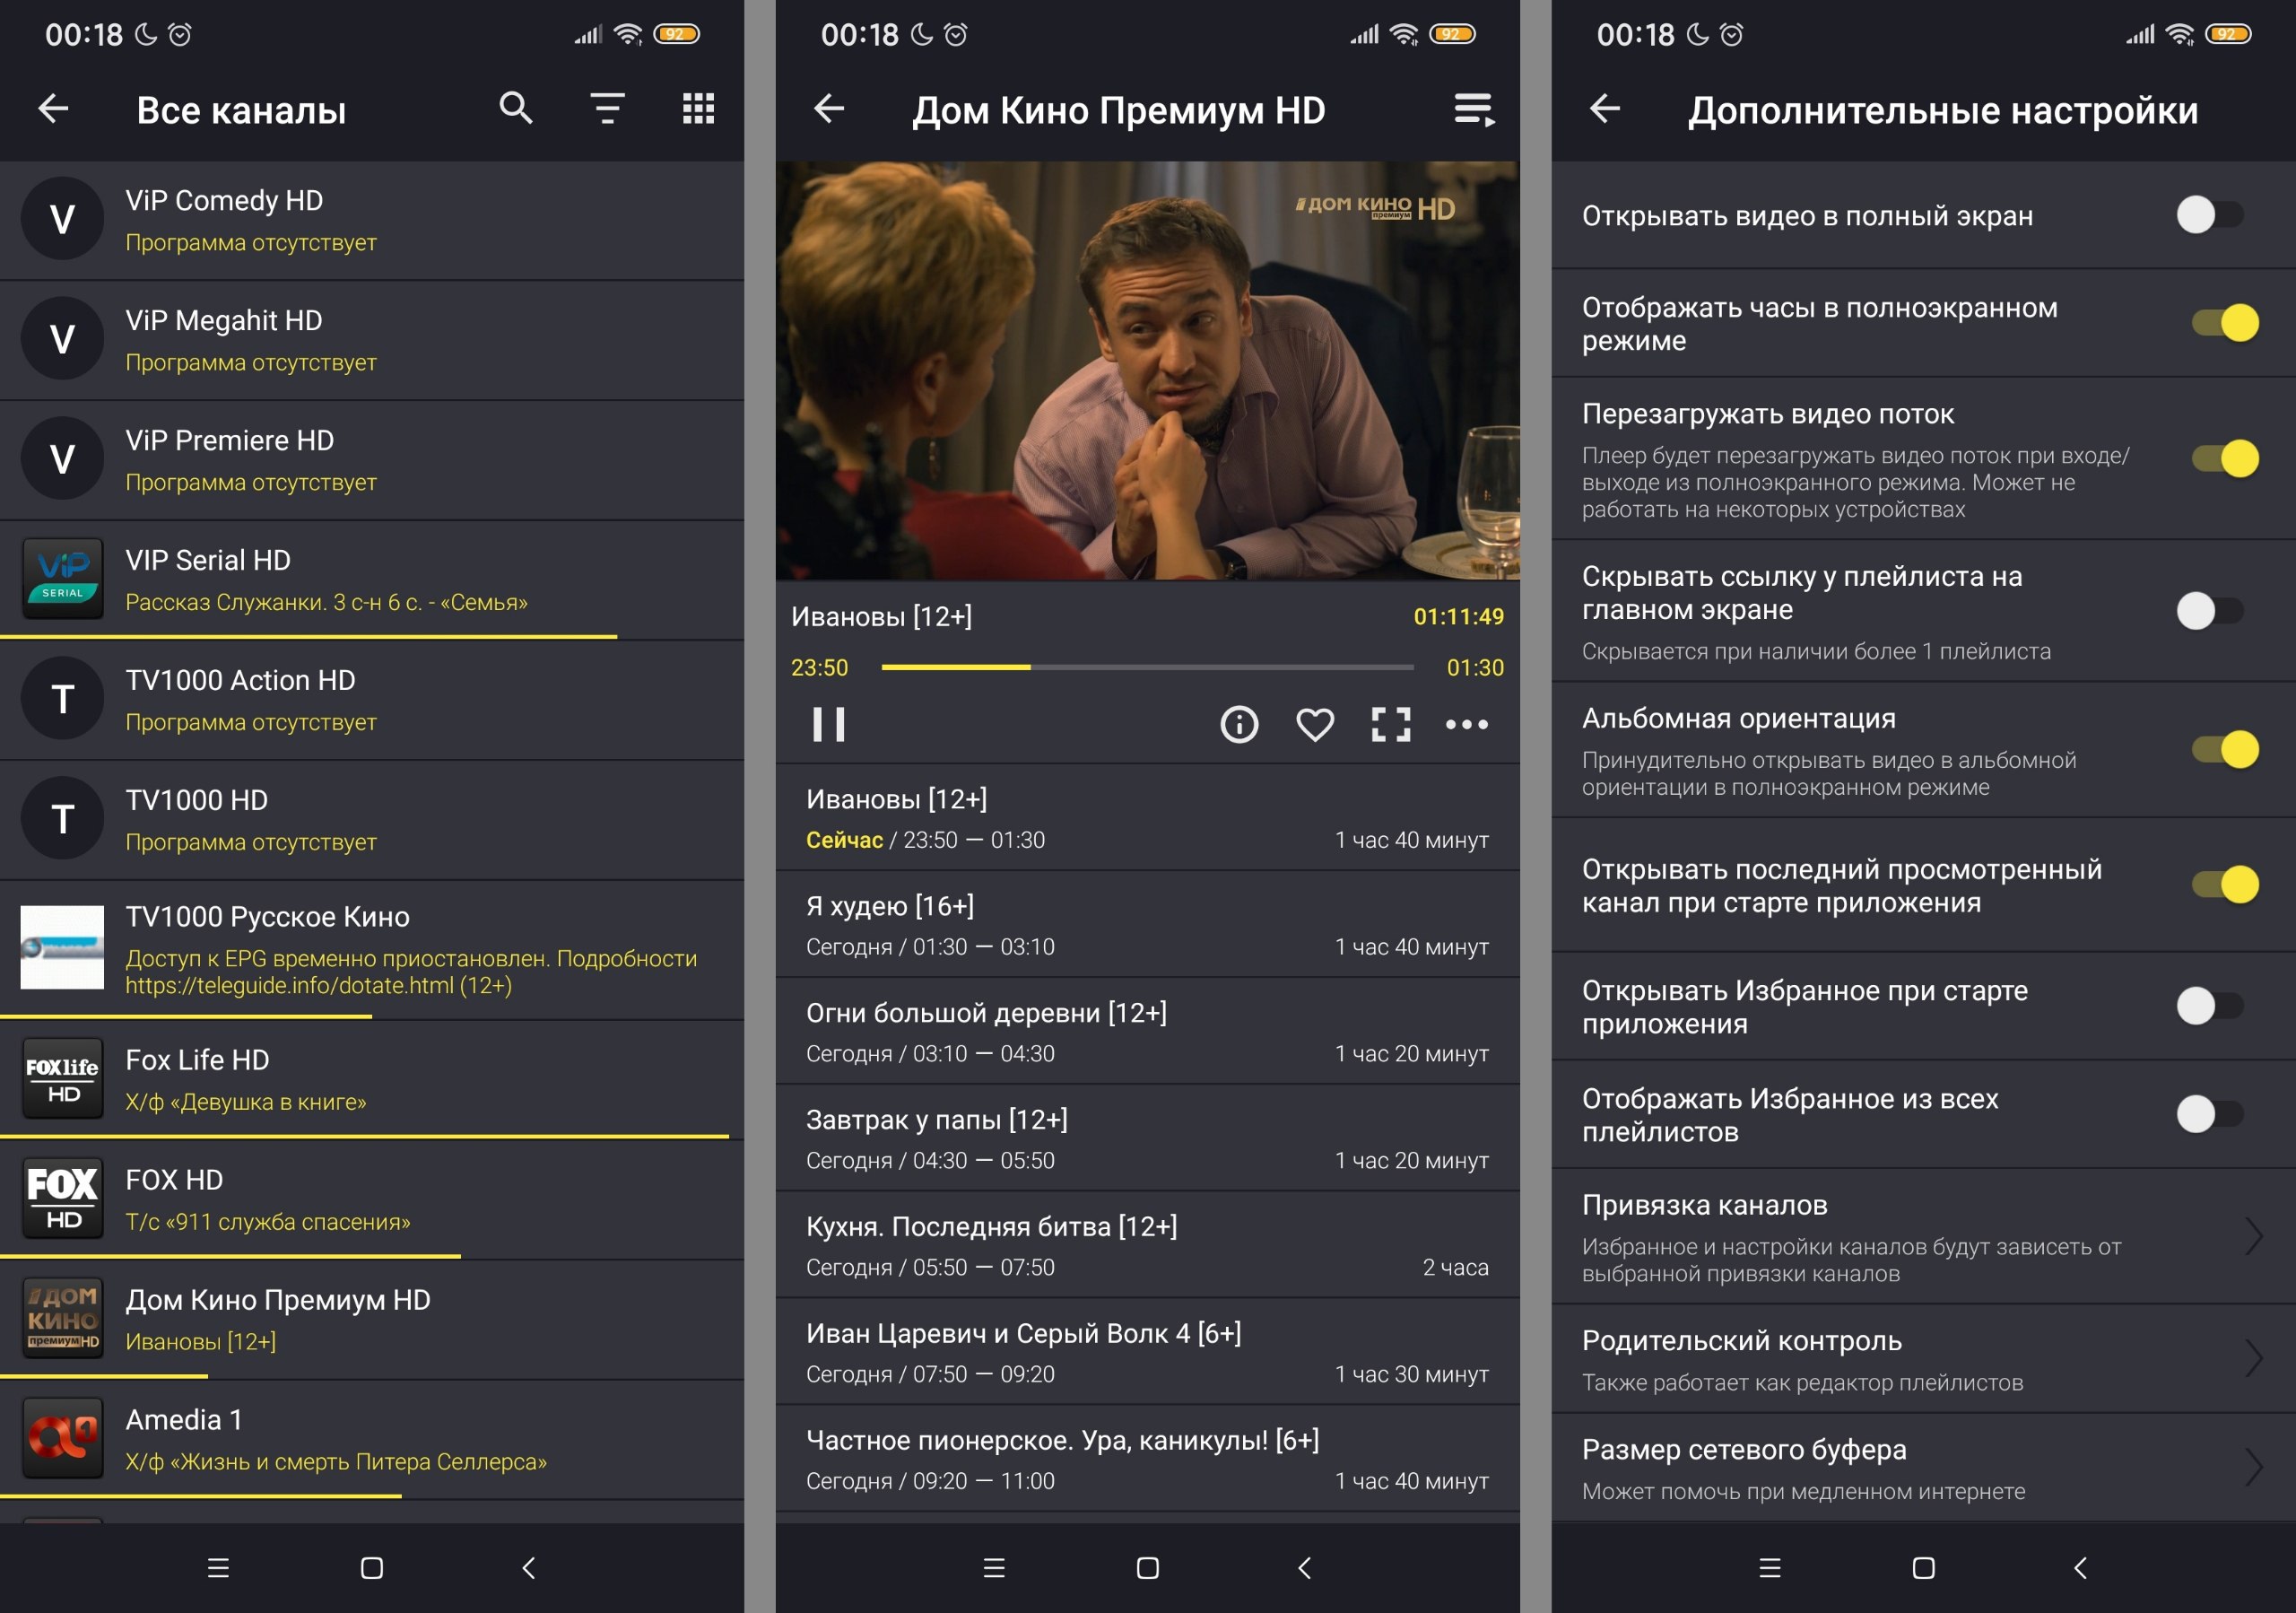
Task: Expand Родительский контроль chevron
Action: (x=2254, y=1359)
